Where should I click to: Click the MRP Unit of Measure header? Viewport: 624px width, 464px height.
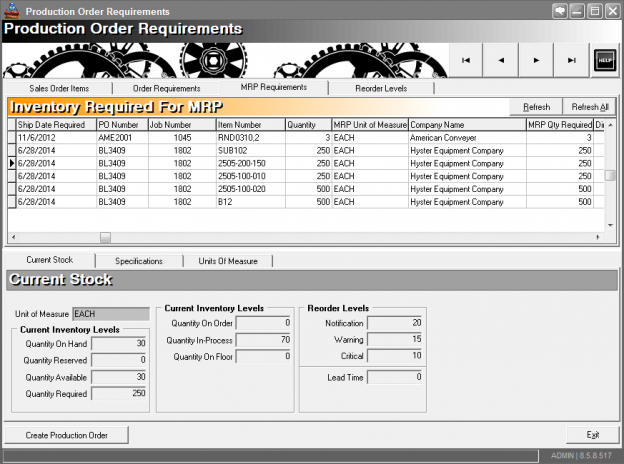click(370, 125)
